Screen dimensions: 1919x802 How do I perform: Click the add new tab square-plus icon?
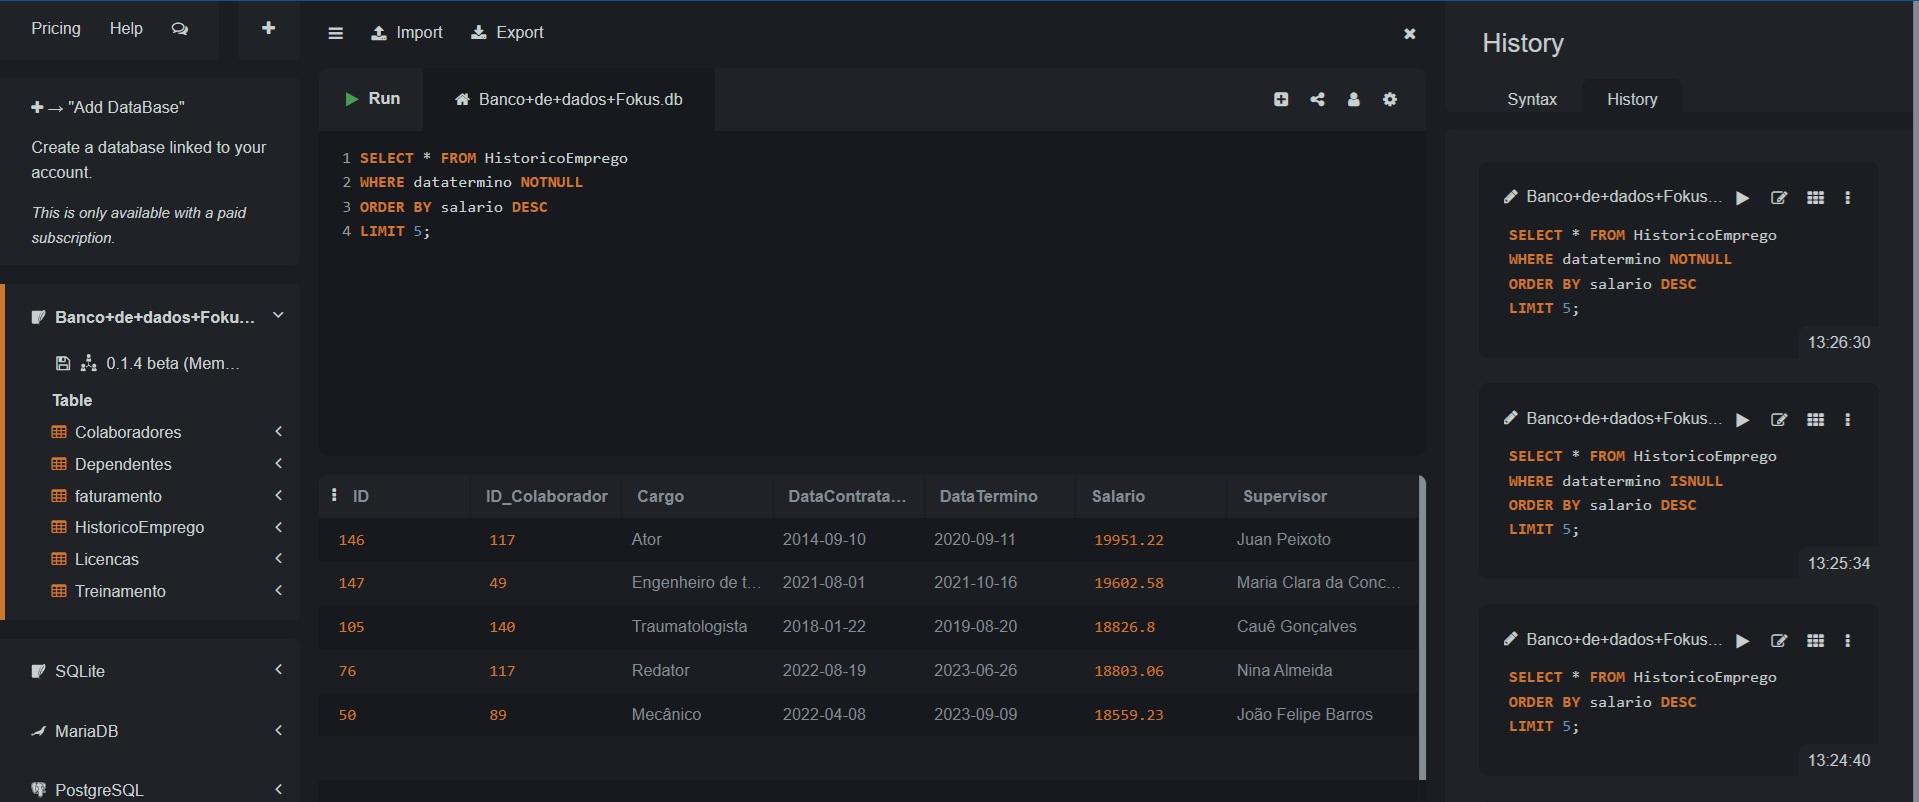tap(1281, 99)
